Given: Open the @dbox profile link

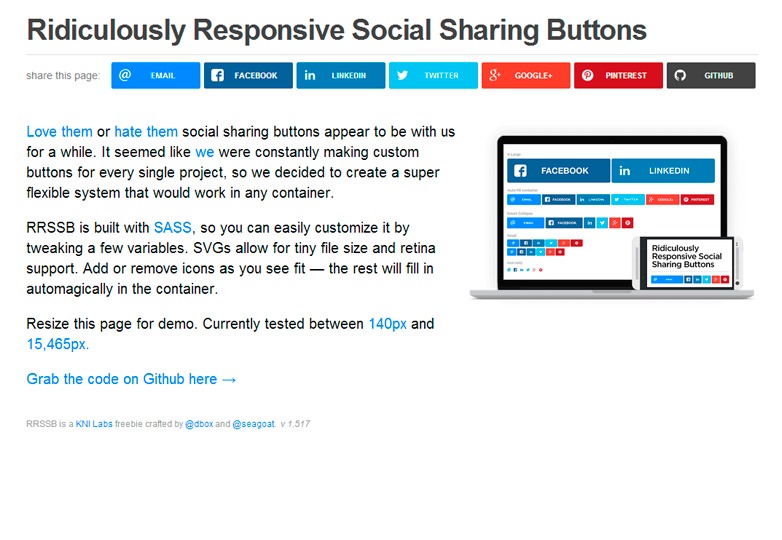Looking at the screenshot, I should click(x=199, y=424).
